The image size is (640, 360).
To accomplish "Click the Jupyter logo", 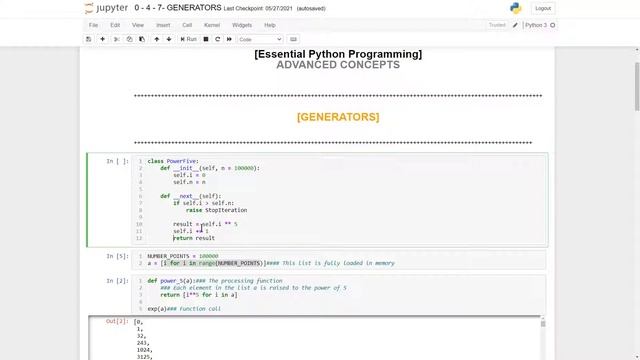I will tap(106, 8).
